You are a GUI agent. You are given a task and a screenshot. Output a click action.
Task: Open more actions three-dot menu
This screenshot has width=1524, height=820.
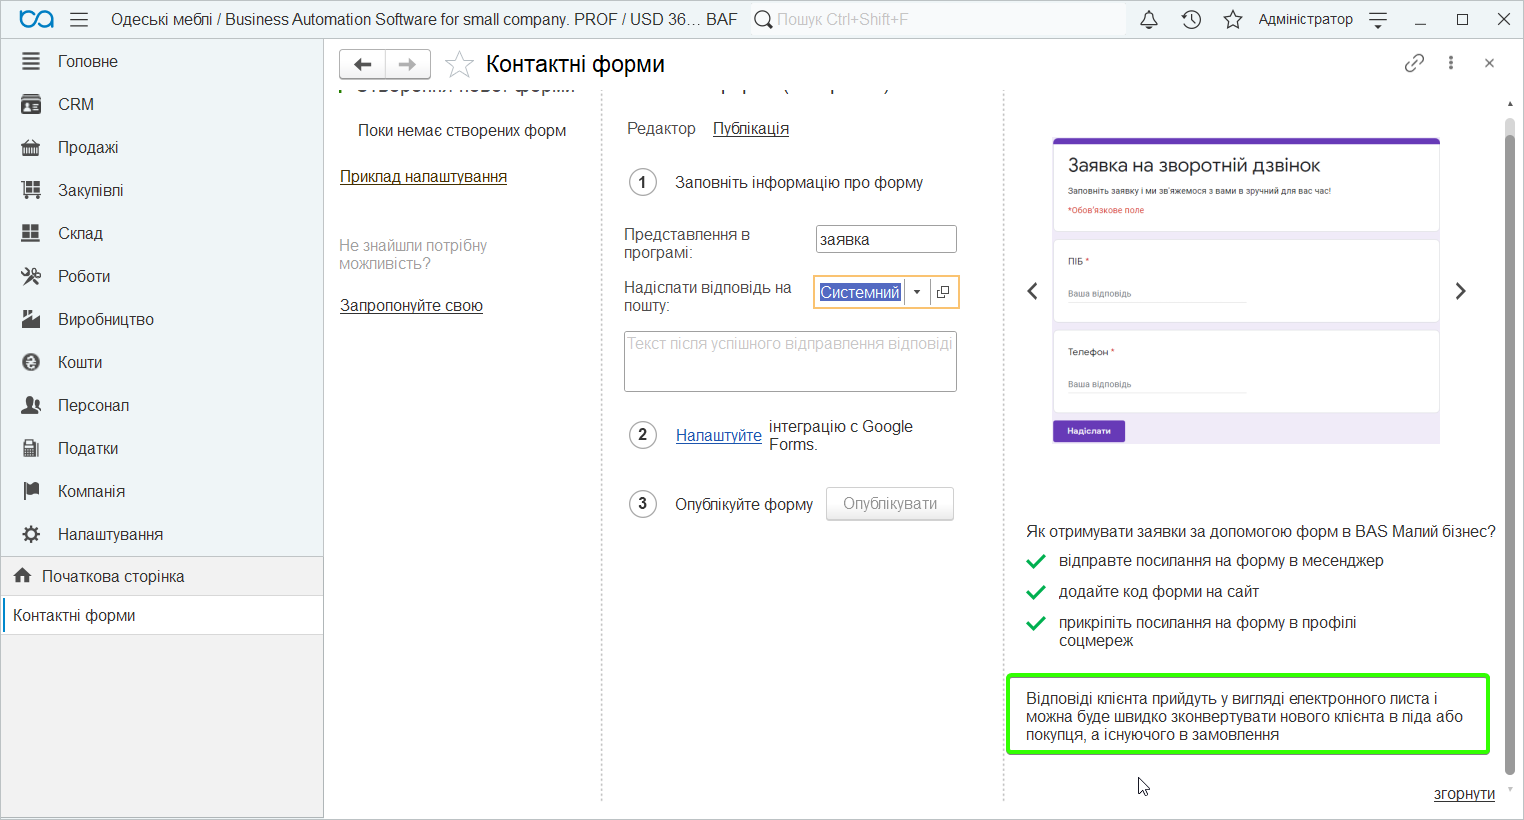point(1451,63)
